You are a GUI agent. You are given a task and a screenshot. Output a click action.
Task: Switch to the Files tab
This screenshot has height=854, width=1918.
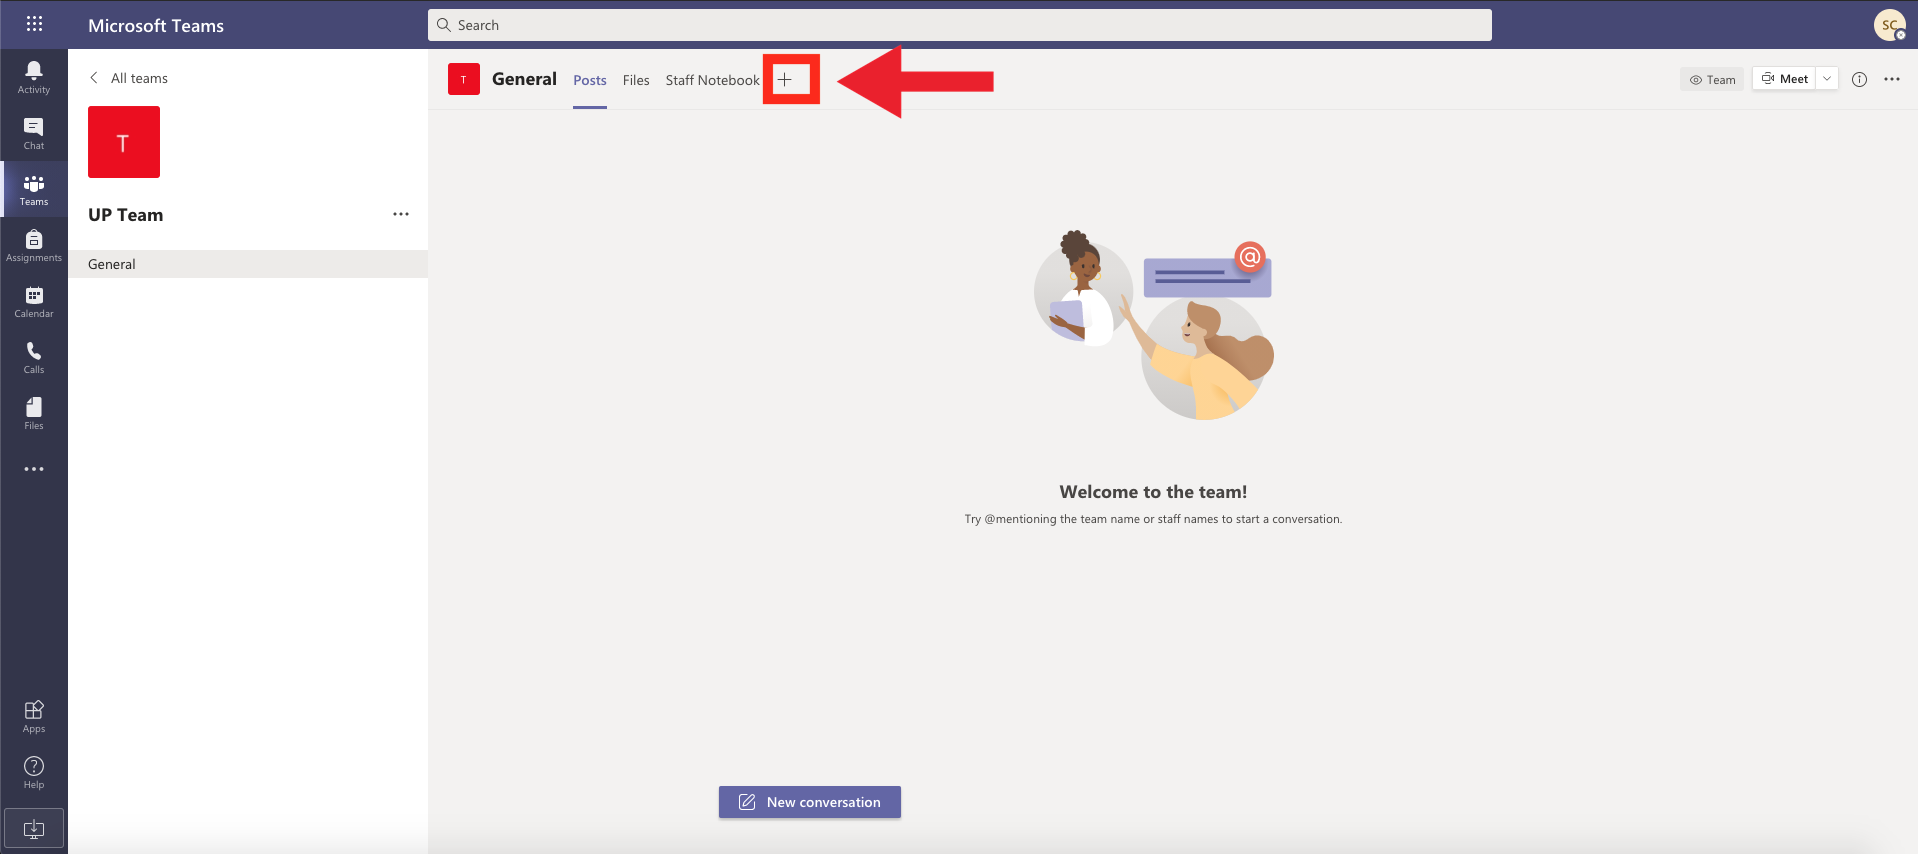pos(636,80)
